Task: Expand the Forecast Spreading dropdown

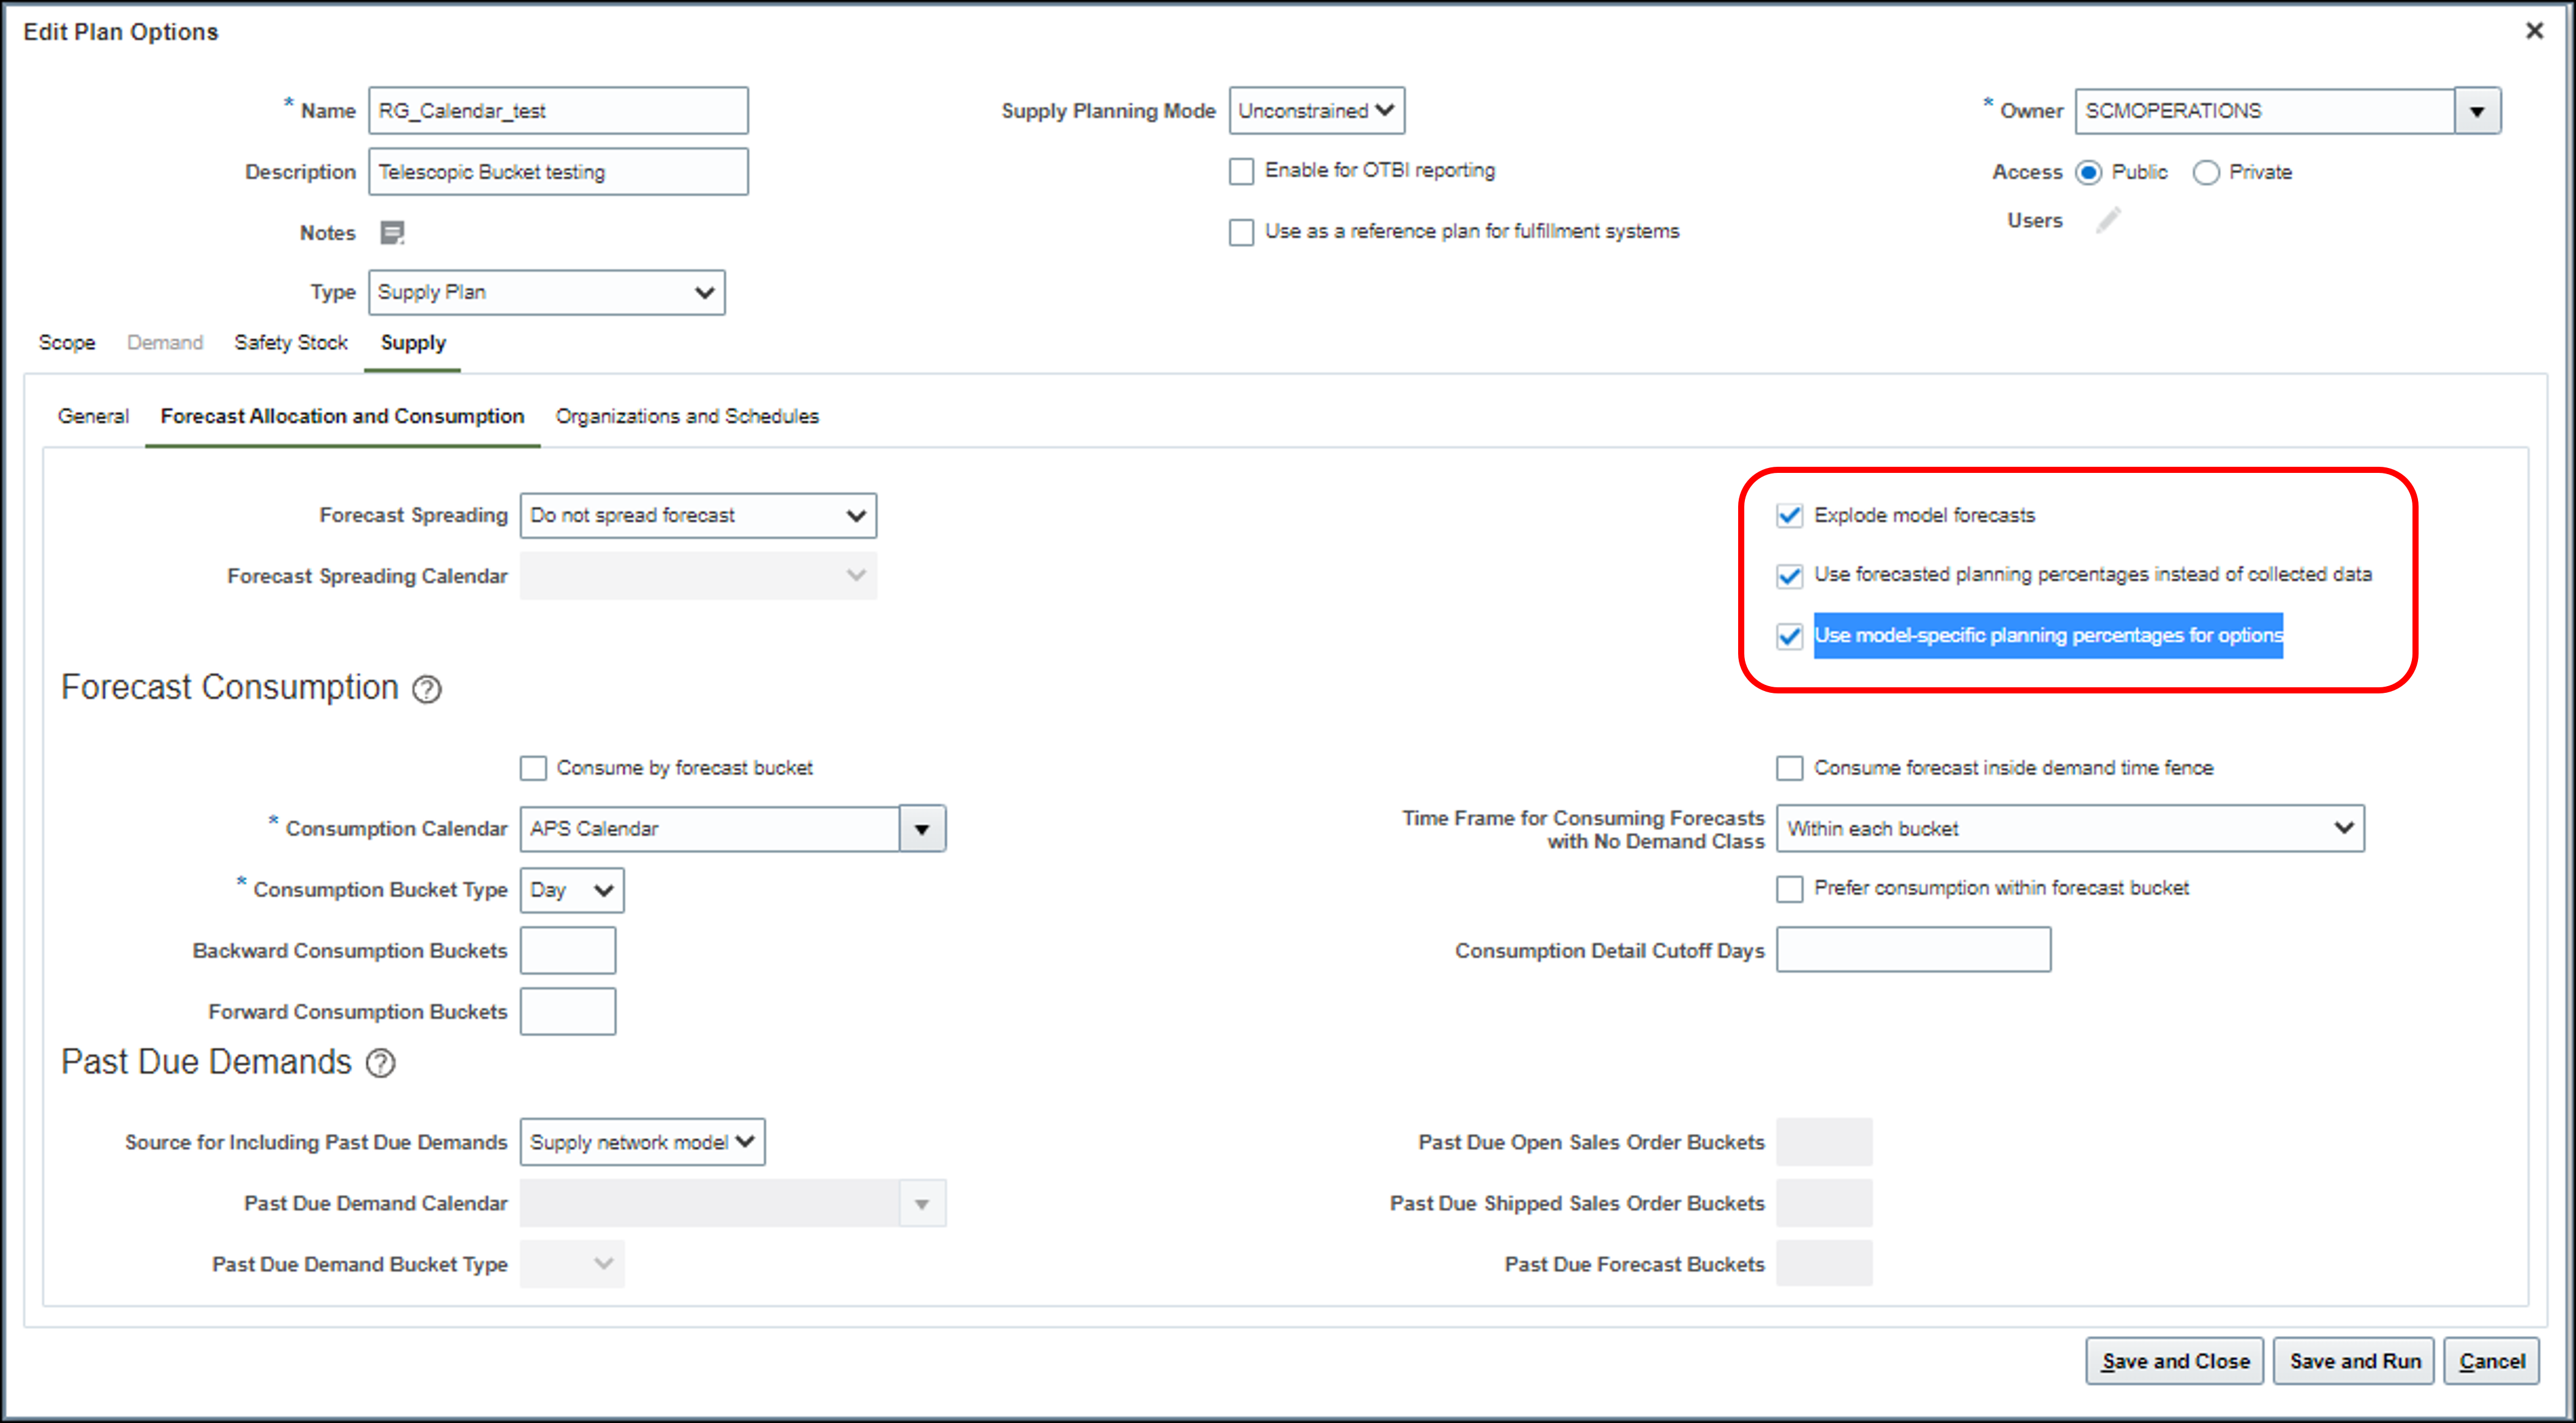Action: click(x=698, y=516)
